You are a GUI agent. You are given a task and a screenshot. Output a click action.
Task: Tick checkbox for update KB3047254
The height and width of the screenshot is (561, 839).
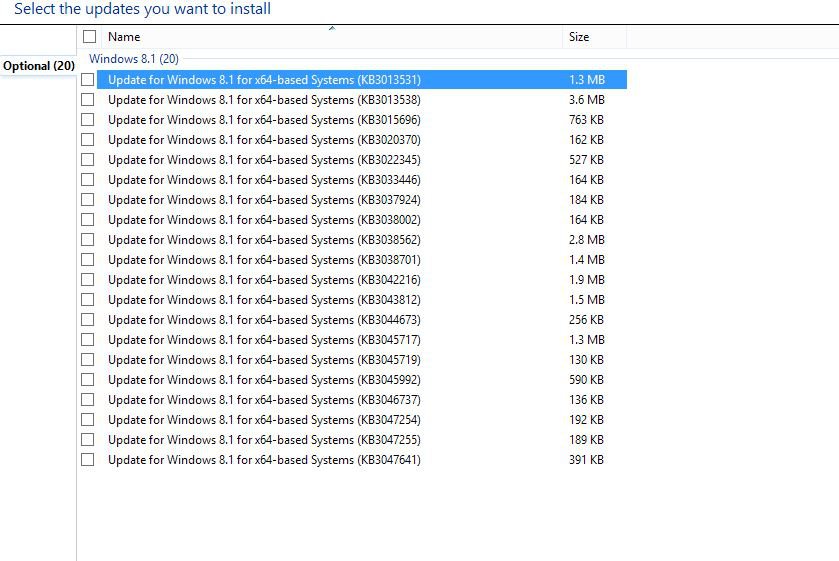coord(88,419)
